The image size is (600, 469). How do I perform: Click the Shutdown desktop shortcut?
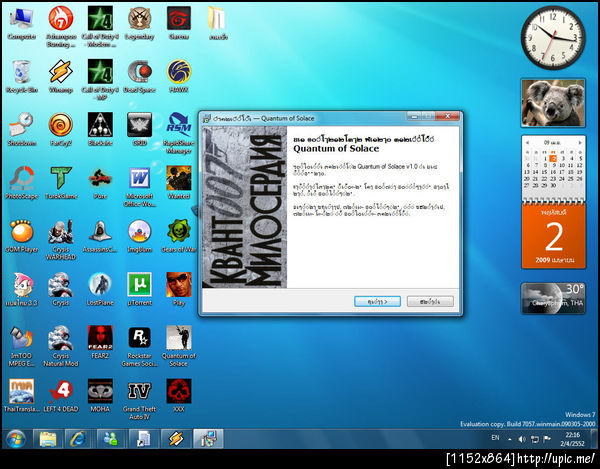point(21,130)
